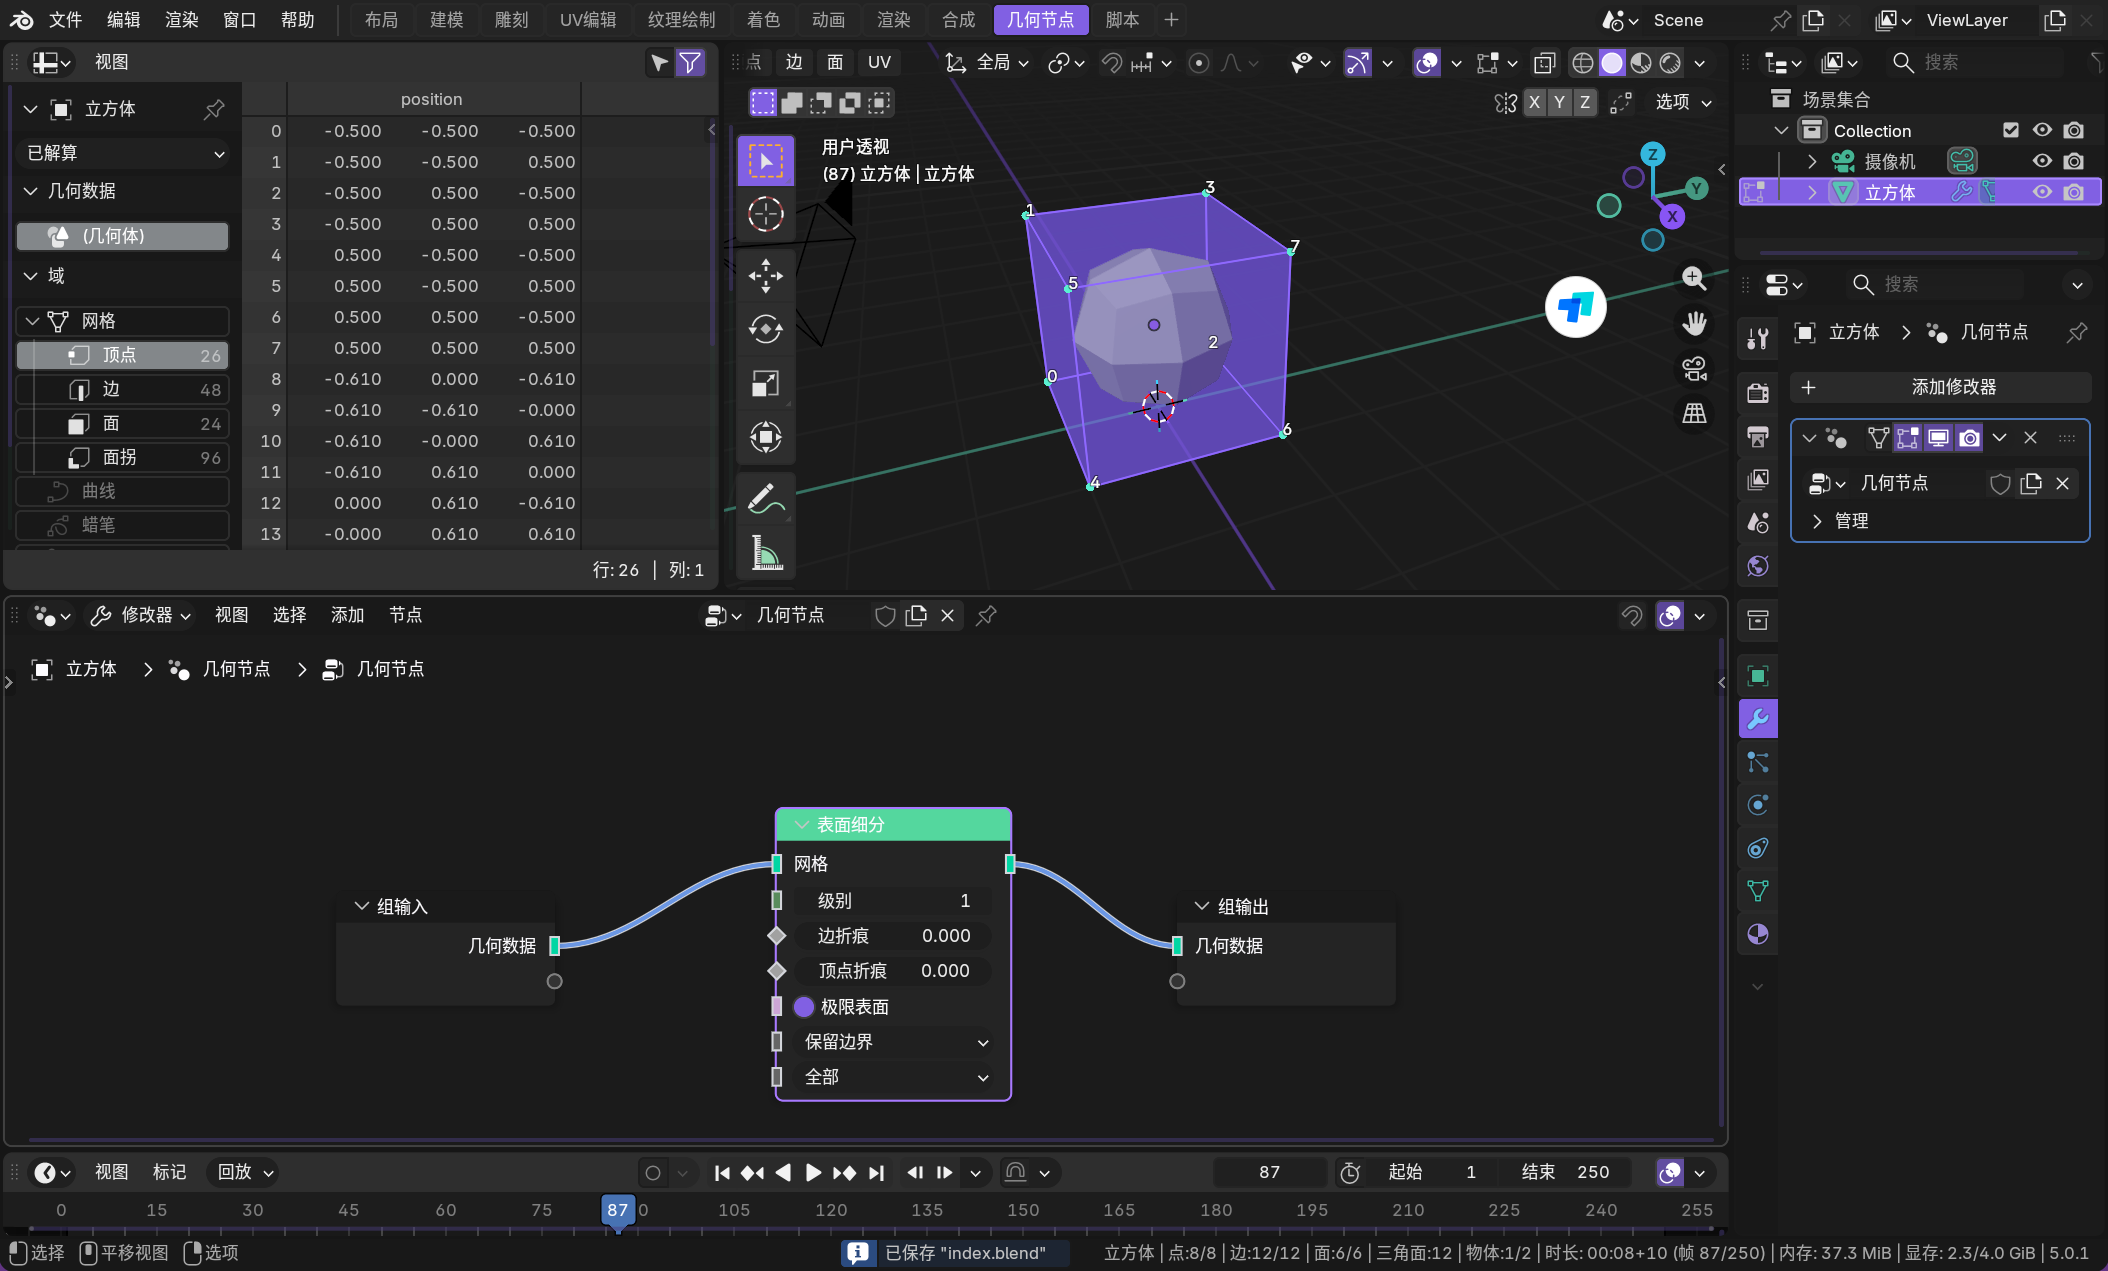The height and width of the screenshot is (1271, 2108).
Task: Select the Rotate tool icon
Action: (x=765, y=329)
